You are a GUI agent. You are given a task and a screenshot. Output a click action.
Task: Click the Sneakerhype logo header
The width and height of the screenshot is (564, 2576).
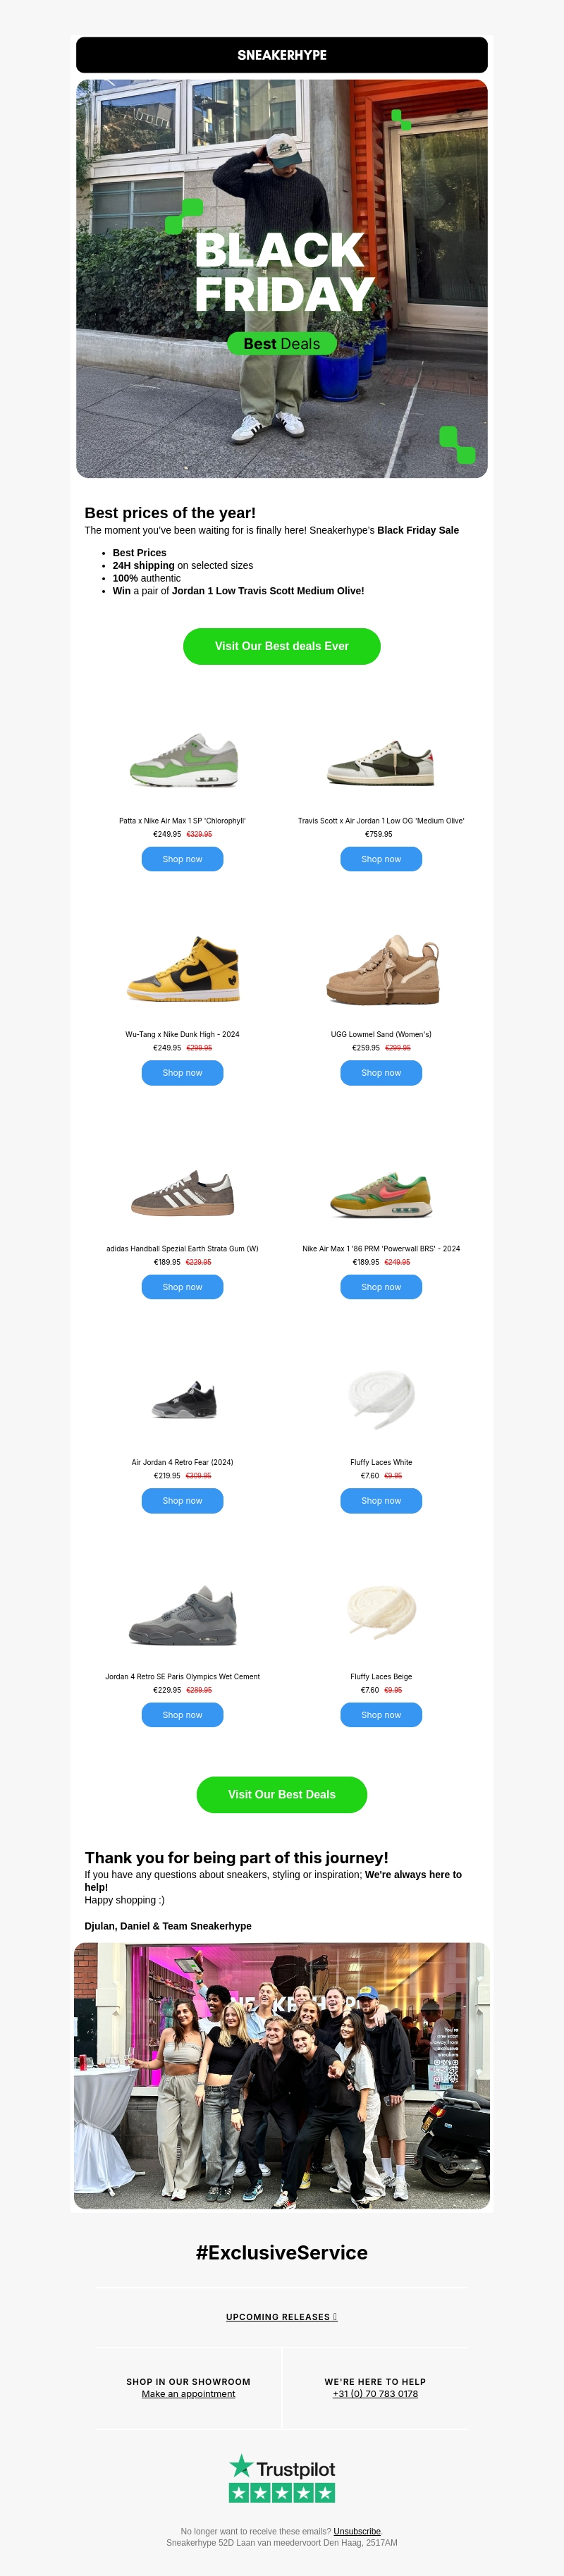[282, 55]
